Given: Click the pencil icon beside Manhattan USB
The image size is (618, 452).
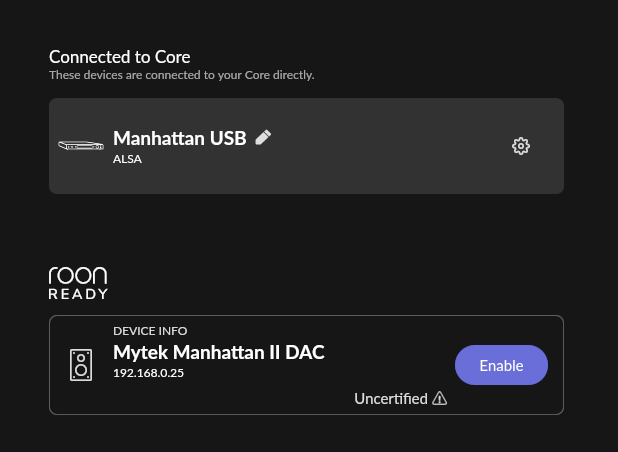Looking at the screenshot, I should (x=263, y=138).
